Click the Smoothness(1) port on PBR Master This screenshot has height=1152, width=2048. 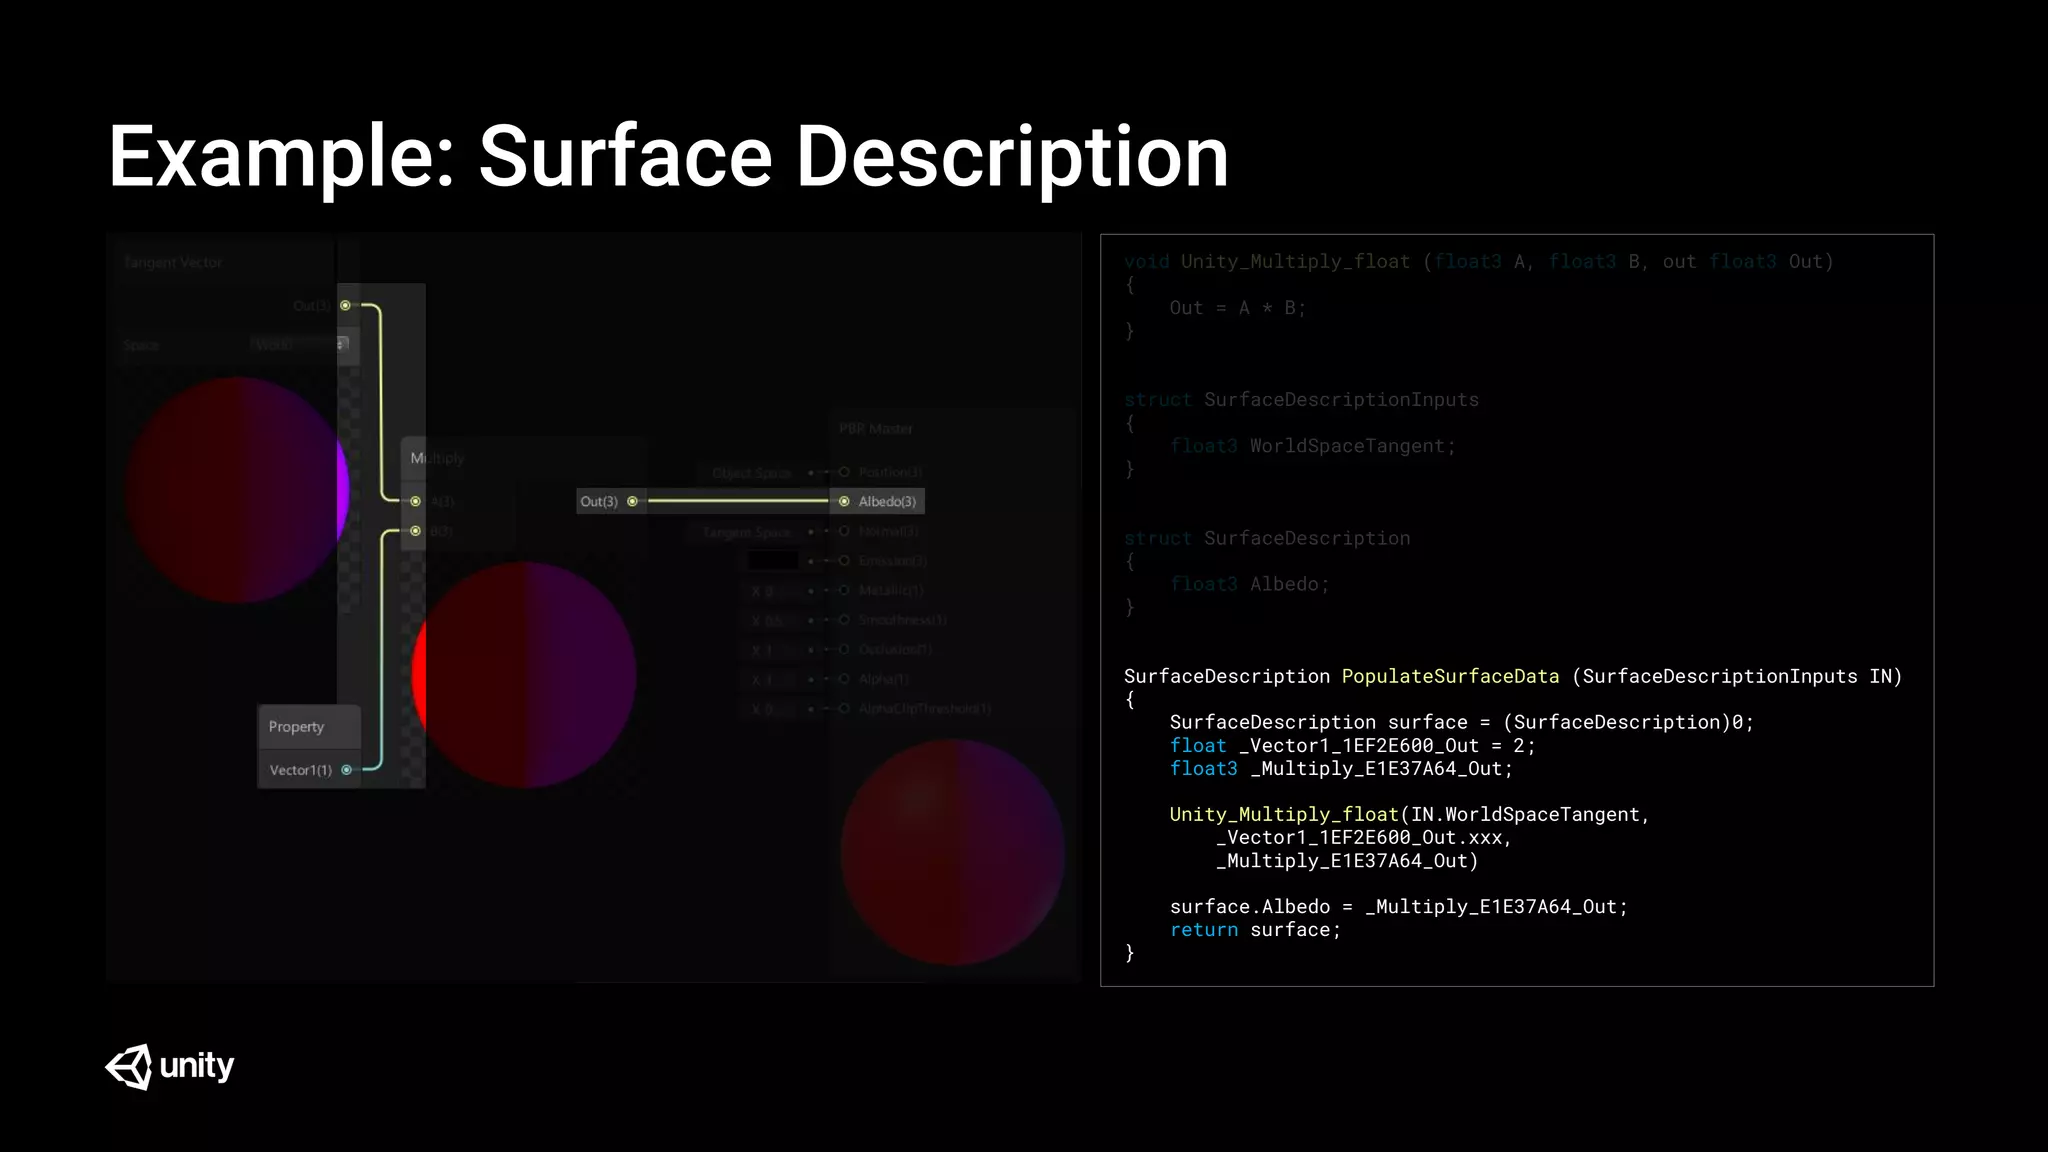pos(844,620)
